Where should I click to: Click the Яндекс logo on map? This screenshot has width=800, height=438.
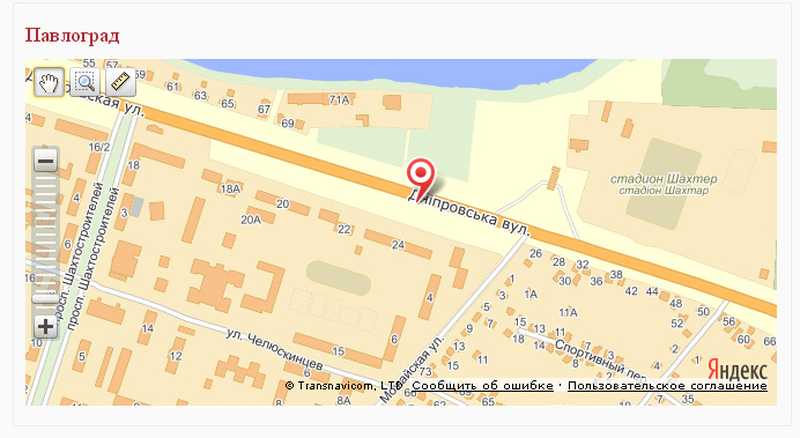click(x=737, y=369)
